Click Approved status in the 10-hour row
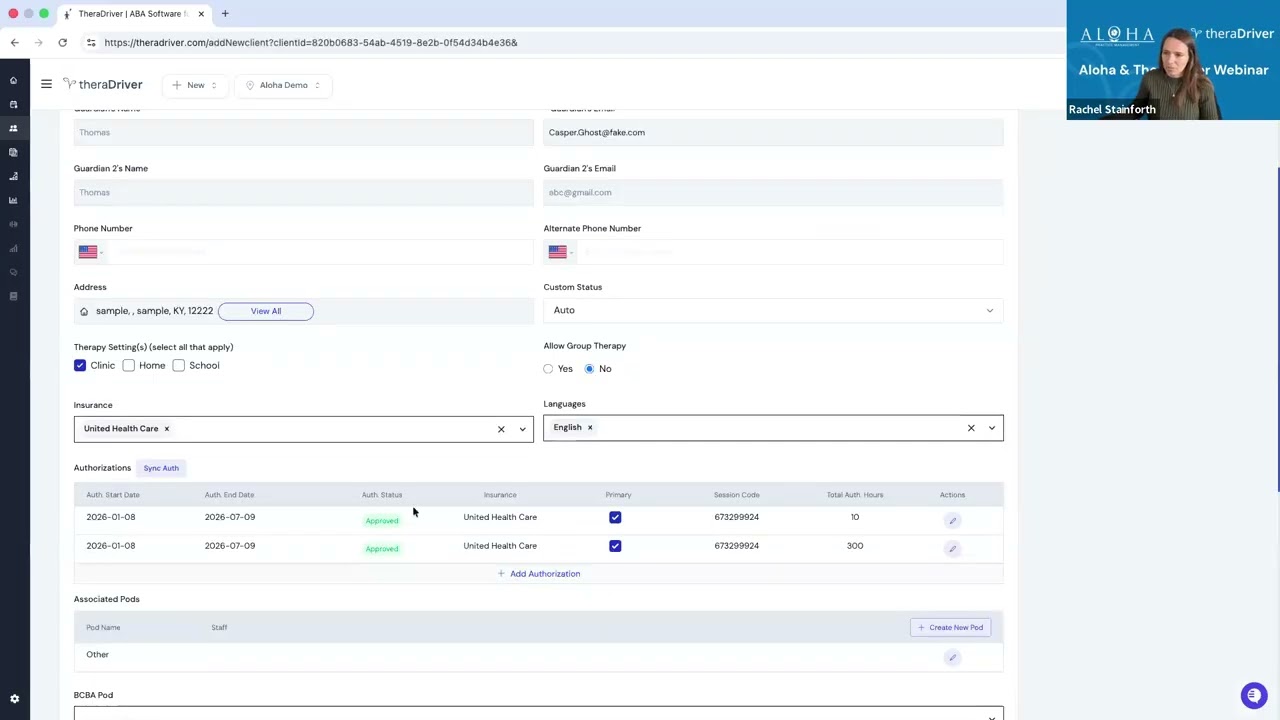Image resolution: width=1280 pixels, height=720 pixels. 382,520
